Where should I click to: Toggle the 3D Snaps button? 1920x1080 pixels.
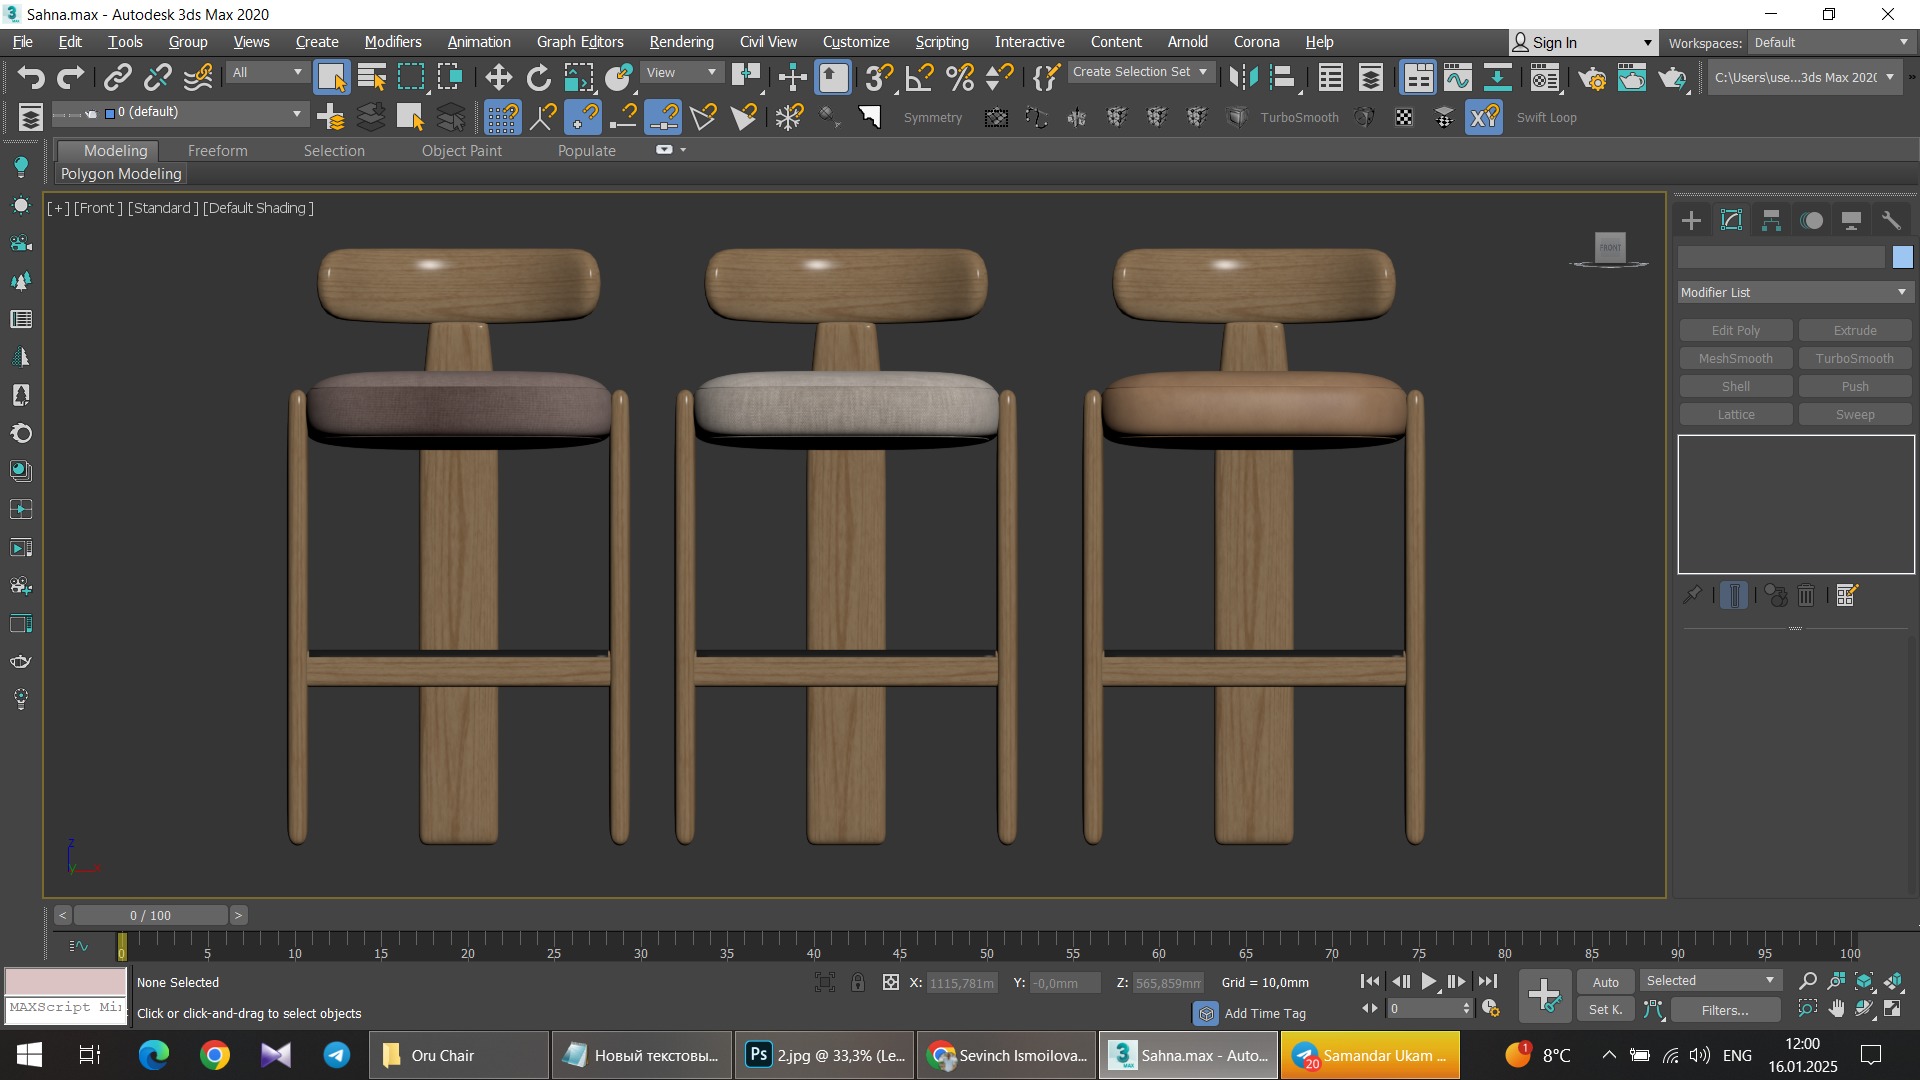tap(880, 77)
